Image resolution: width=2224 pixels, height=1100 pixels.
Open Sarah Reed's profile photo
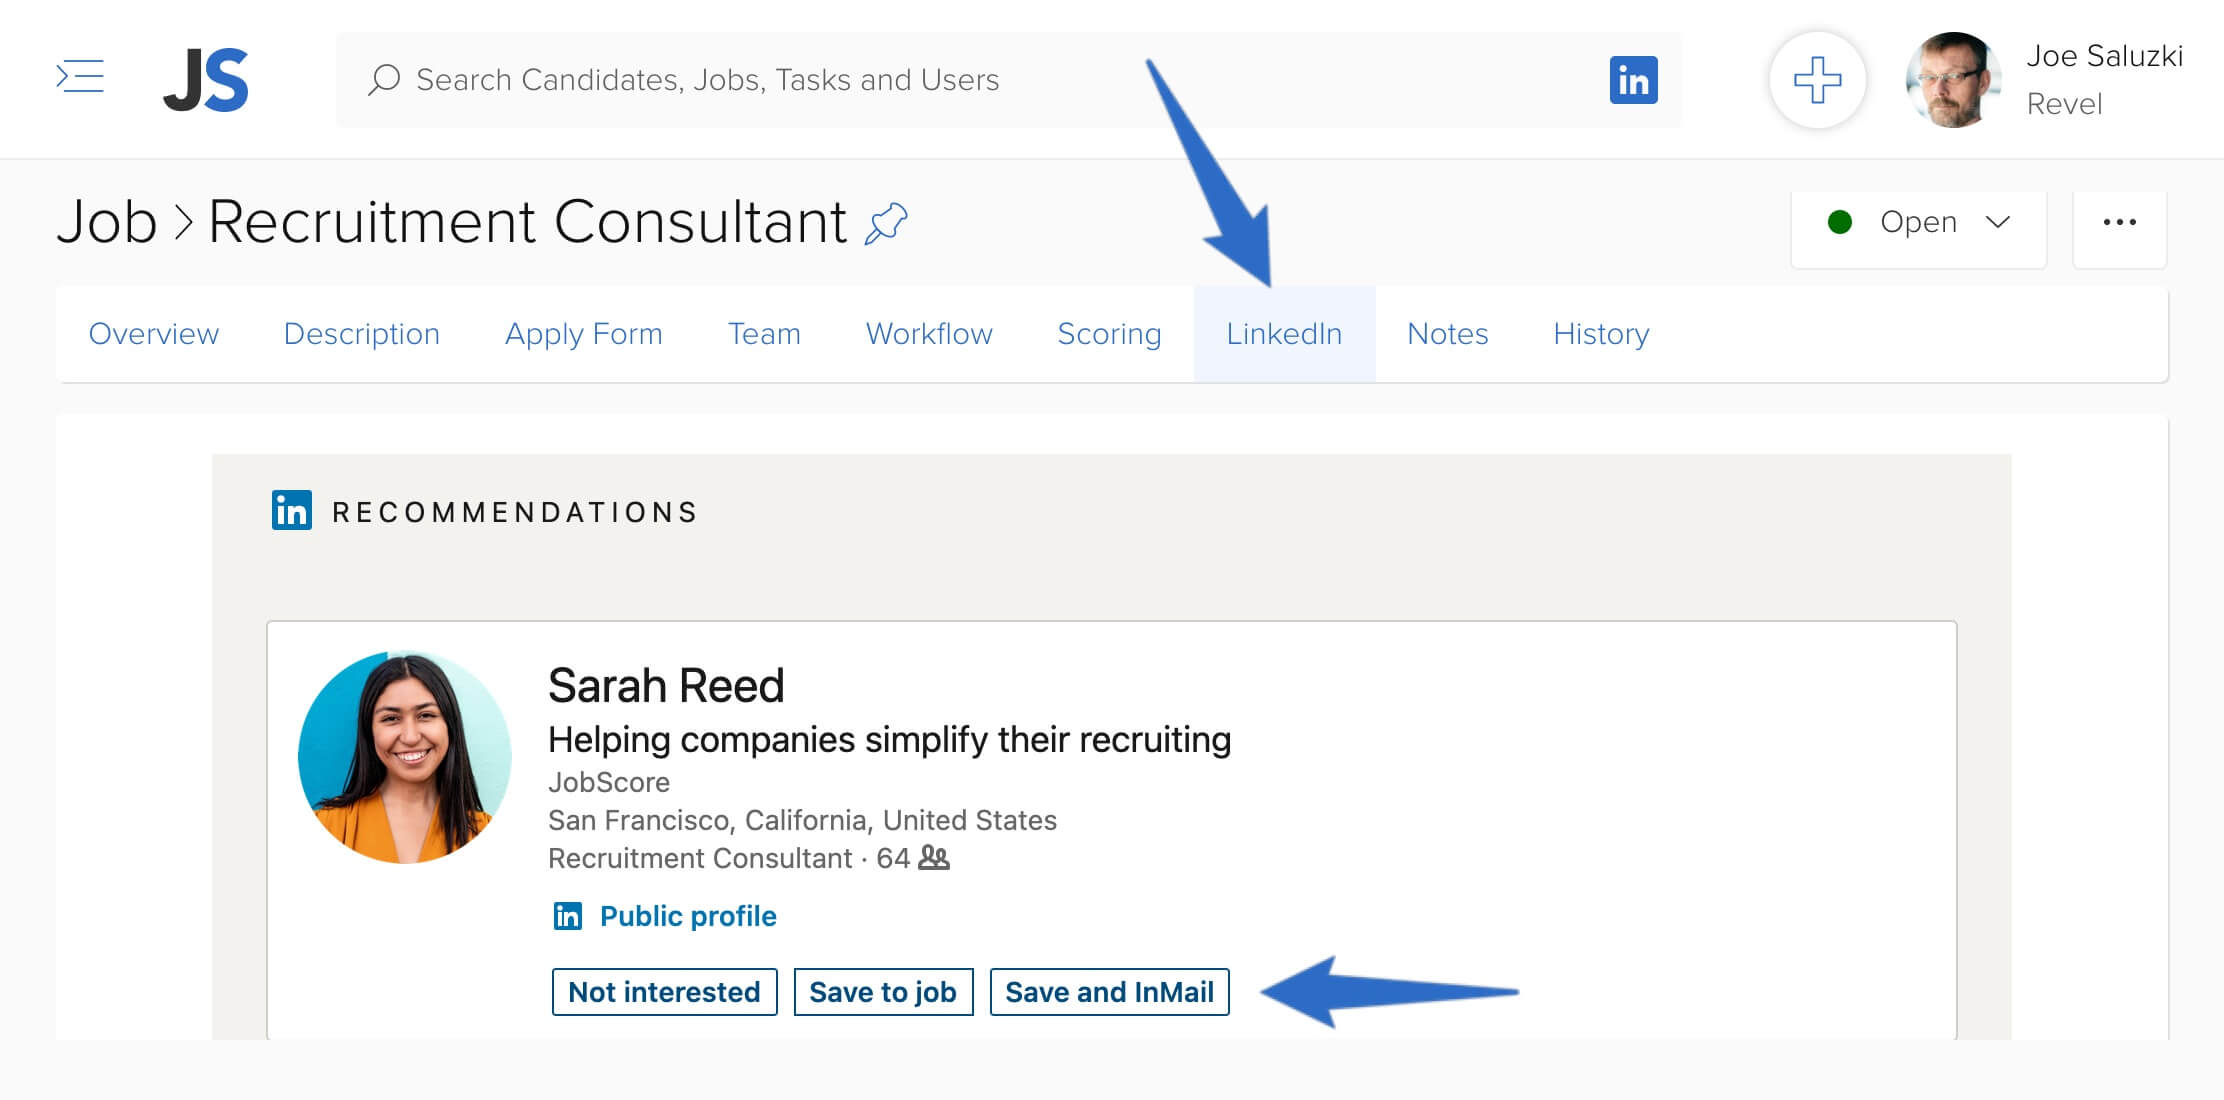tap(405, 757)
